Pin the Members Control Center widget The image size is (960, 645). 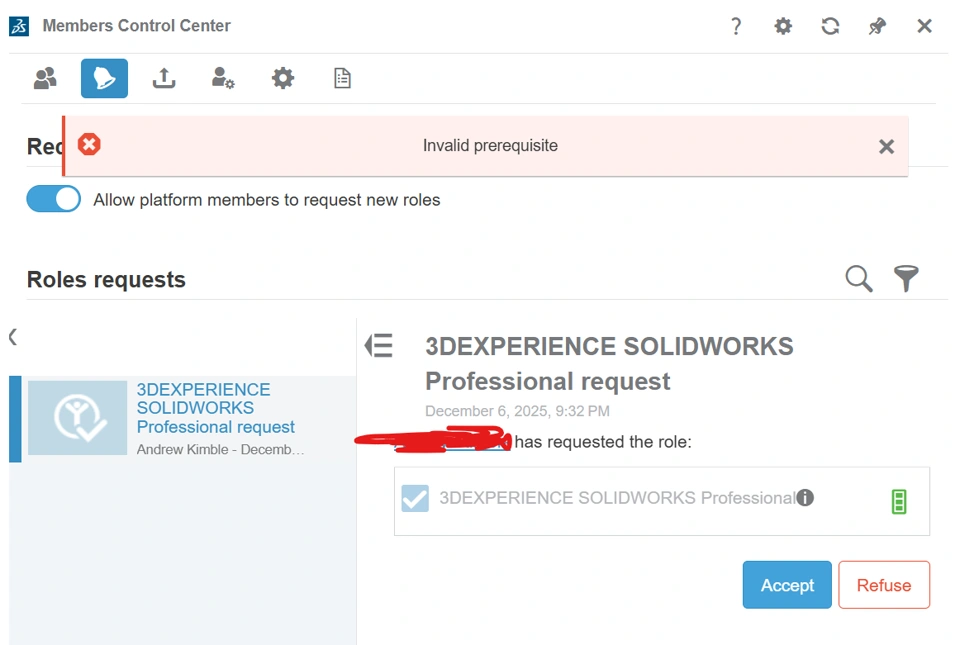coord(877,26)
